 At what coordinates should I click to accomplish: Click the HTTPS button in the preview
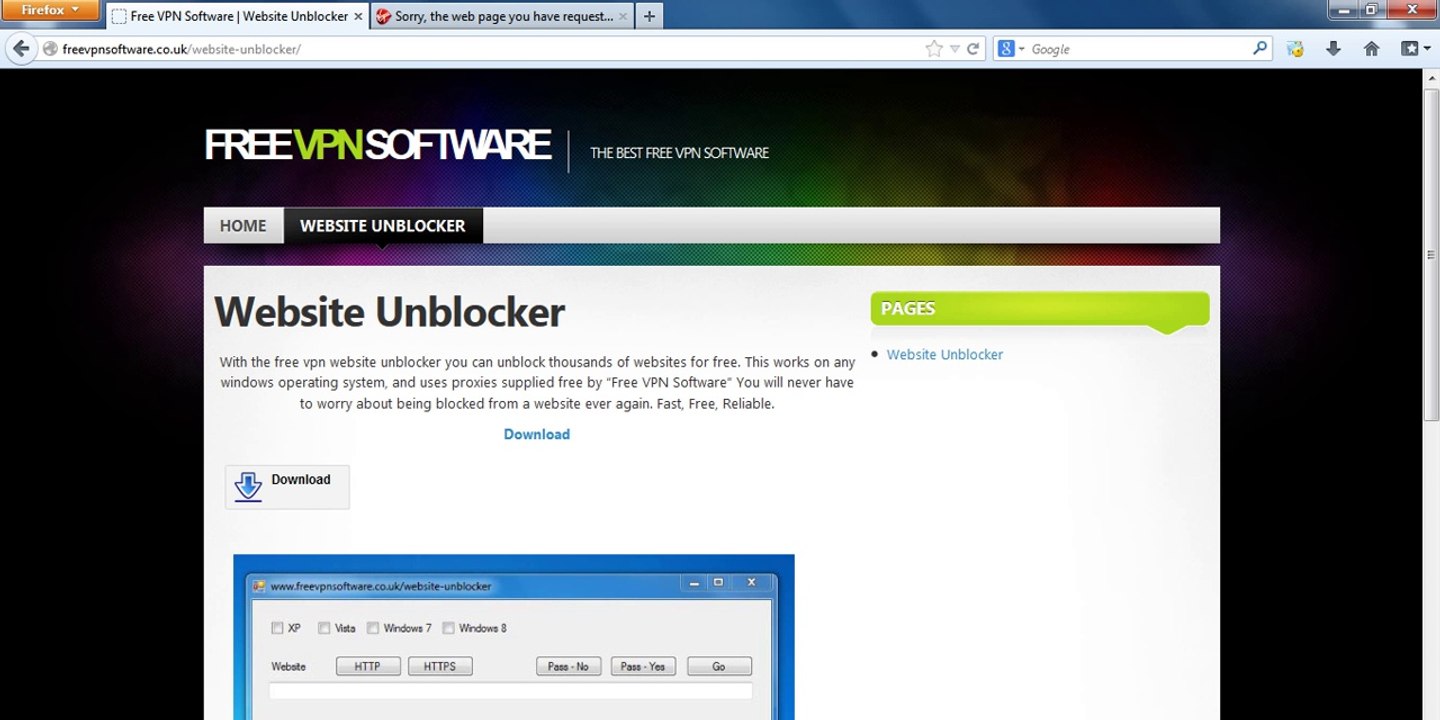tap(440, 666)
